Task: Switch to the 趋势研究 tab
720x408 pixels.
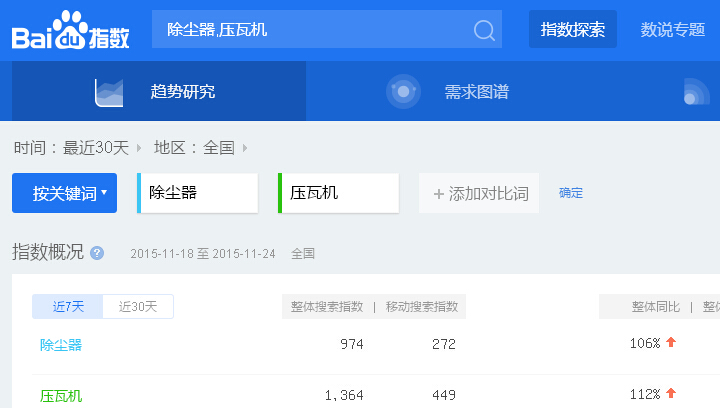Action: tap(159, 91)
